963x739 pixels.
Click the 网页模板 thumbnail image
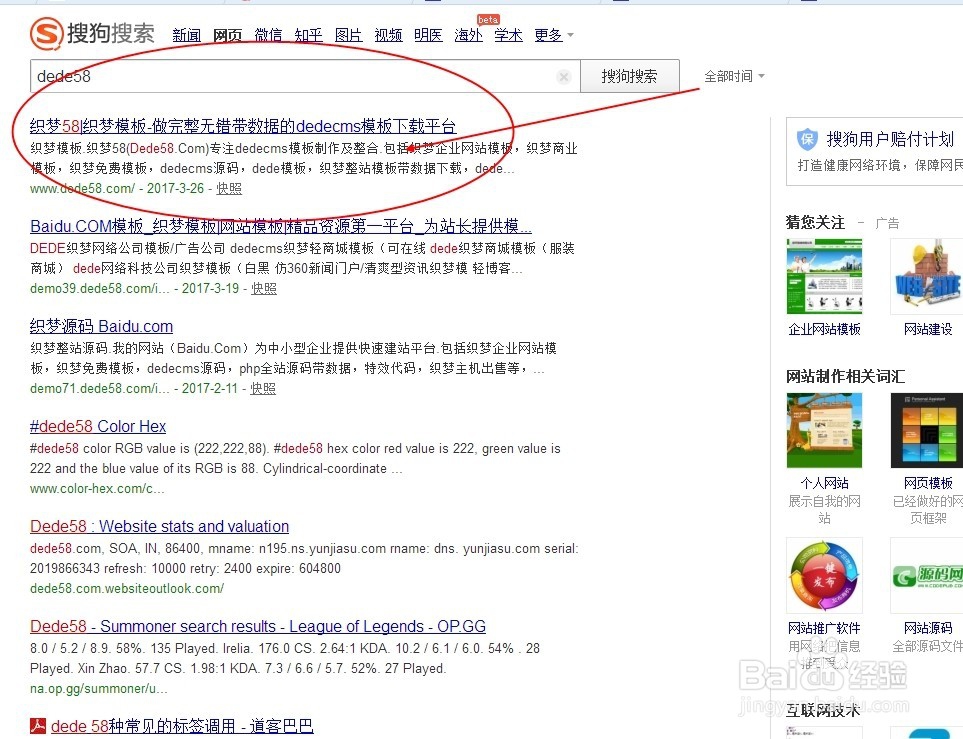927,431
